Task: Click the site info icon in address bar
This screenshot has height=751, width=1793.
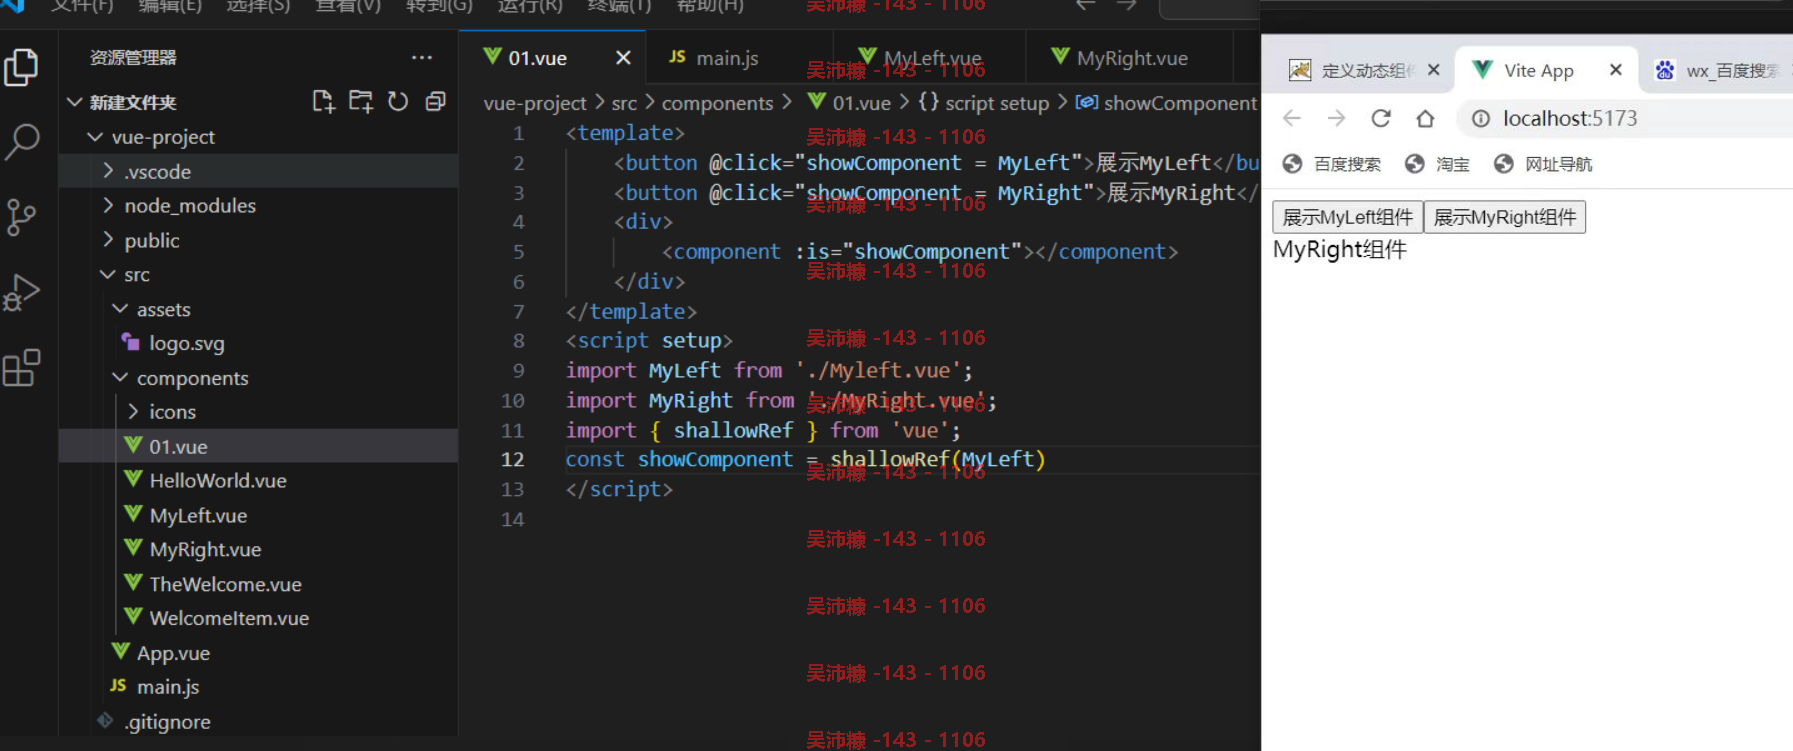Action: click(x=1481, y=118)
